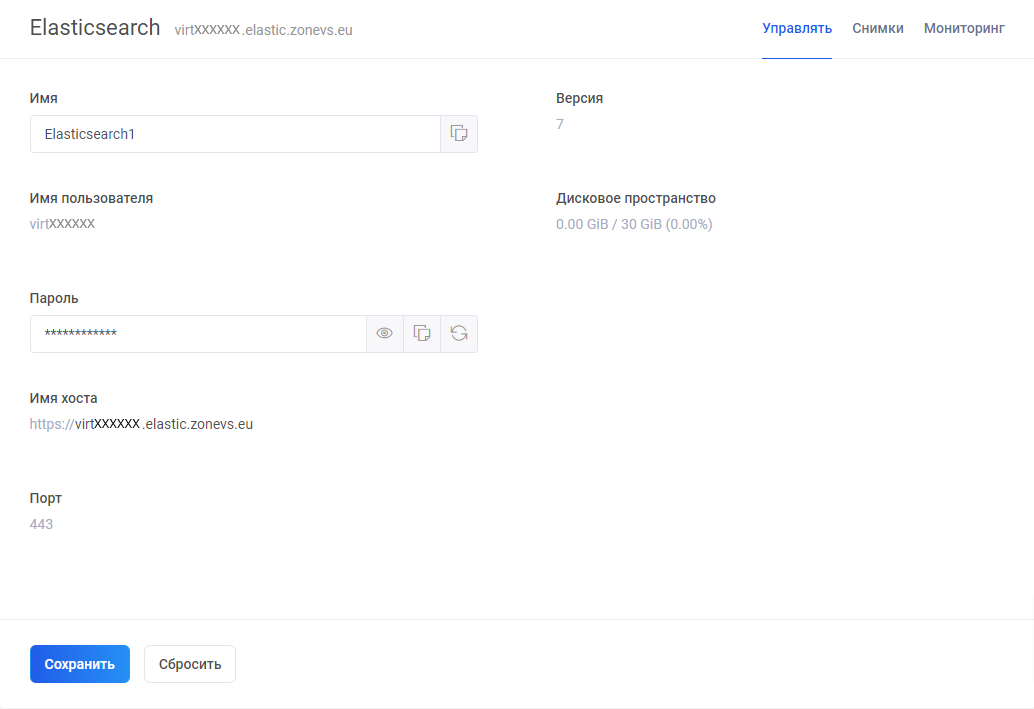
Task: Open the Снимки tab
Action: click(877, 28)
